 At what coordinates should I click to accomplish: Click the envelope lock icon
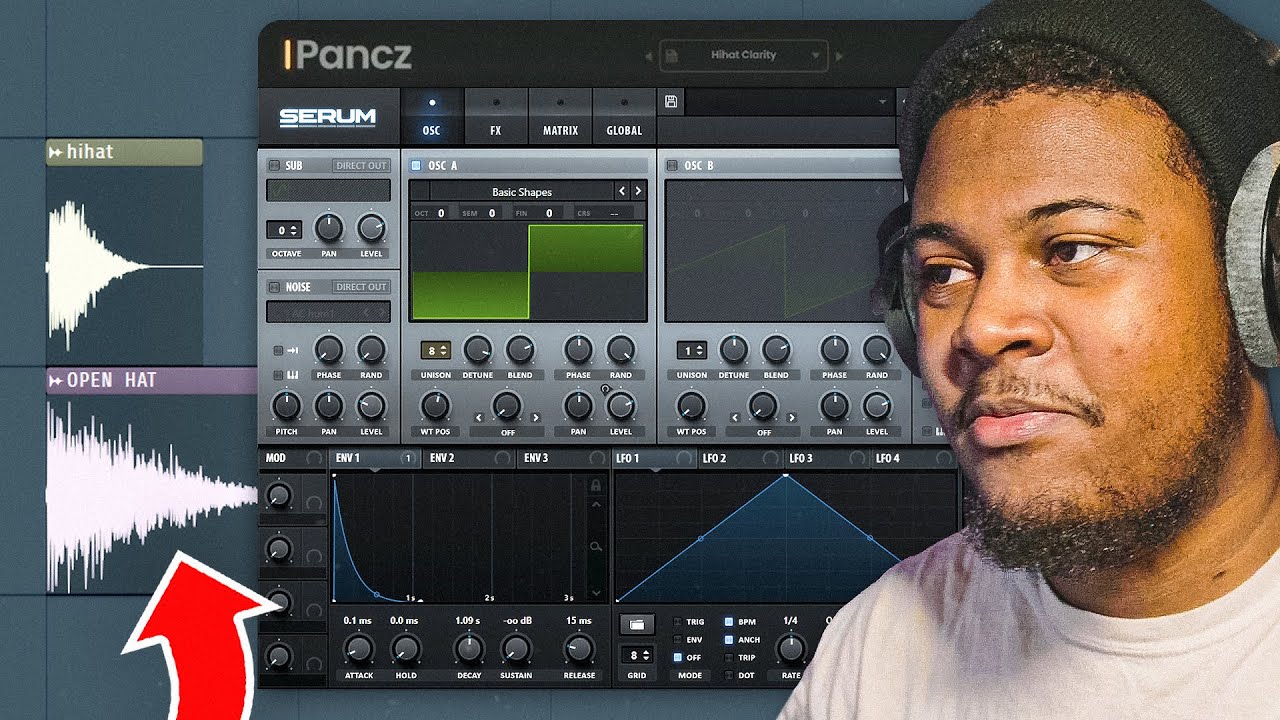[x=596, y=485]
